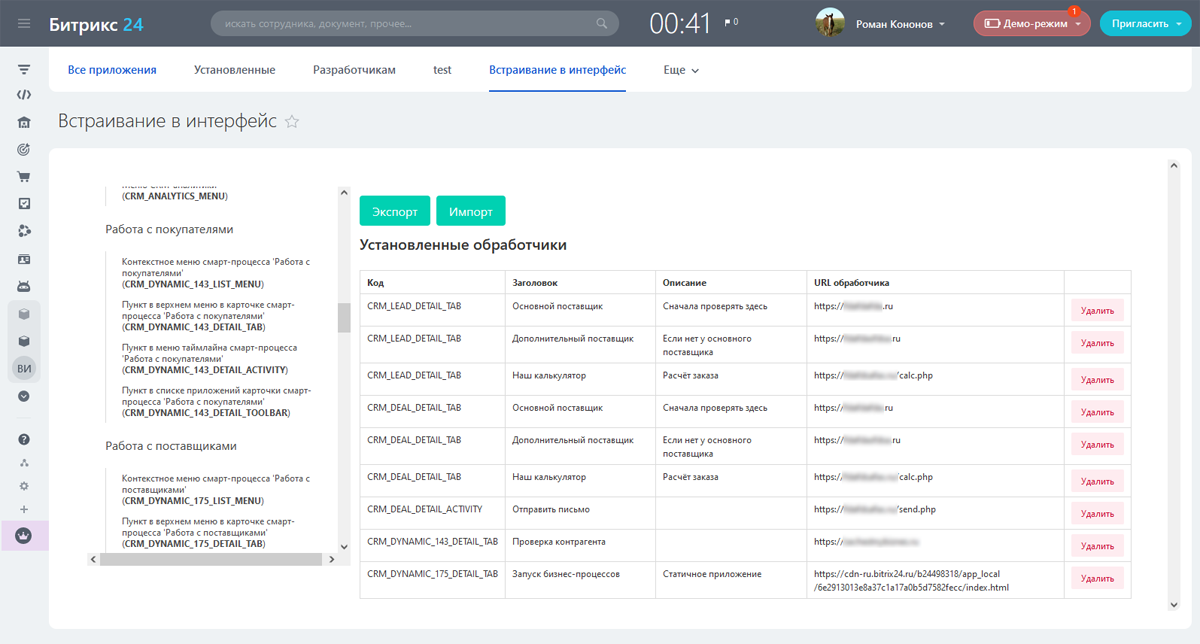
Task: Expand the 'Еще' tab dropdown
Action: [x=681, y=70]
